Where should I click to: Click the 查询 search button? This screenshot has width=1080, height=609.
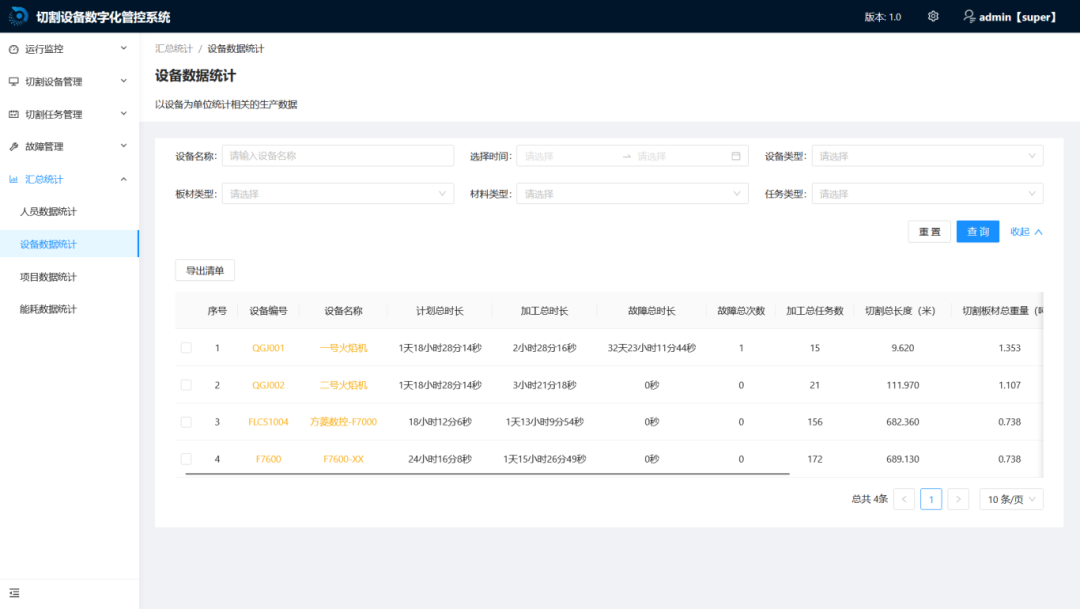click(x=977, y=231)
